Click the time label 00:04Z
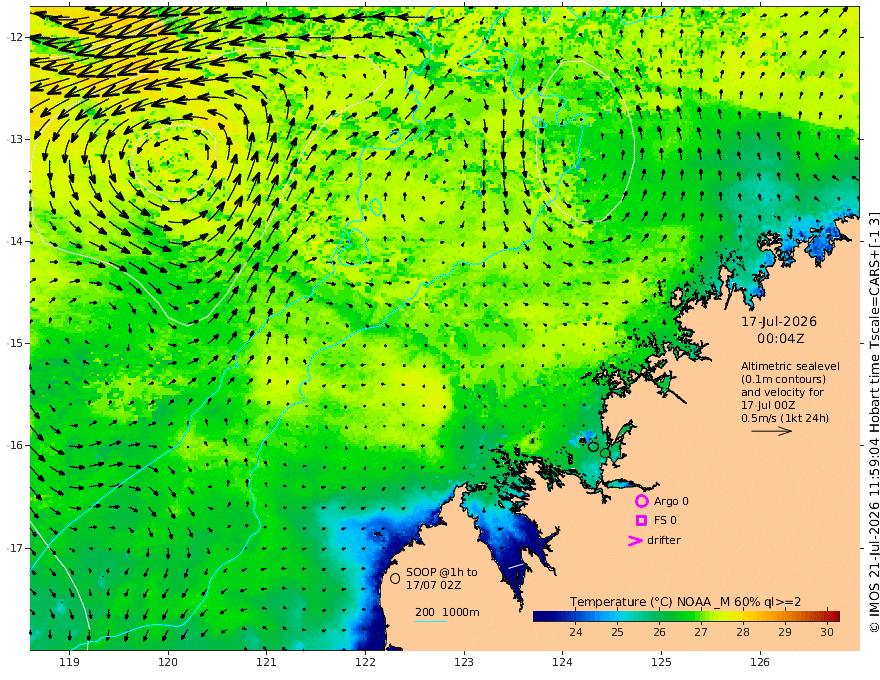This screenshot has width=880, height=680. tap(781, 339)
